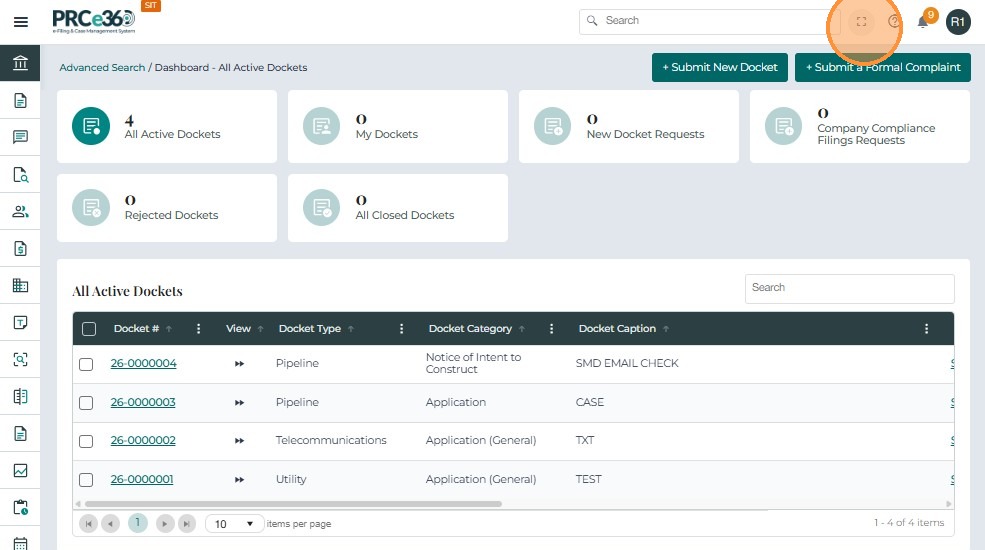Toggle fullscreen mode icon in header

pyautogui.click(x=861, y=21)
